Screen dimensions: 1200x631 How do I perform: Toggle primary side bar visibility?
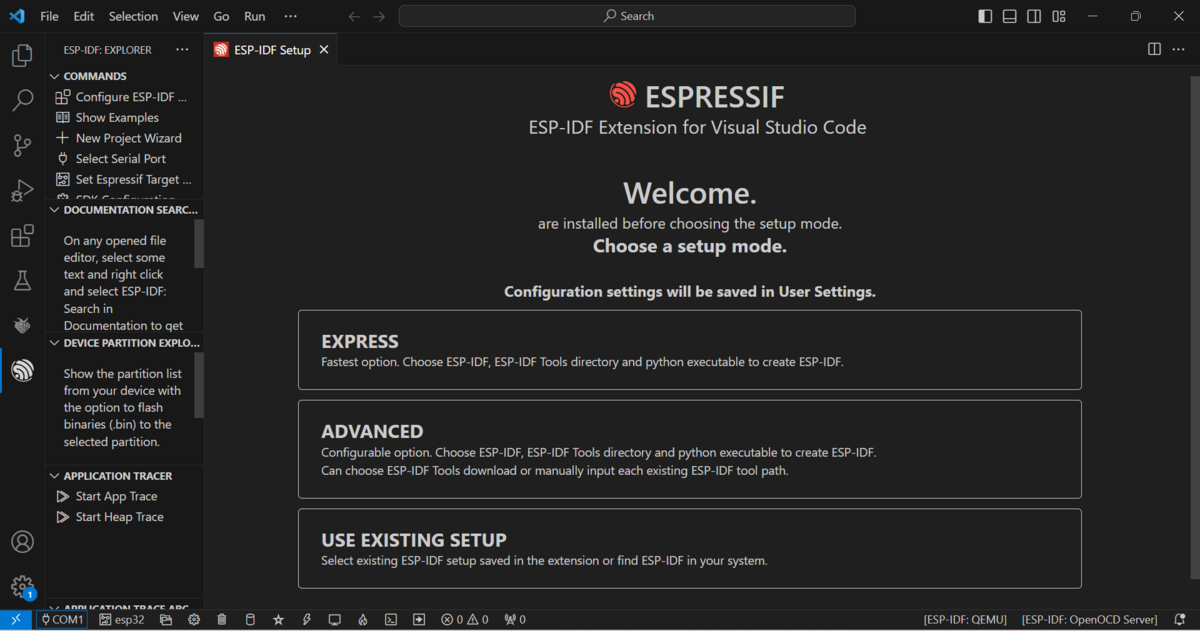pos(985,16)
